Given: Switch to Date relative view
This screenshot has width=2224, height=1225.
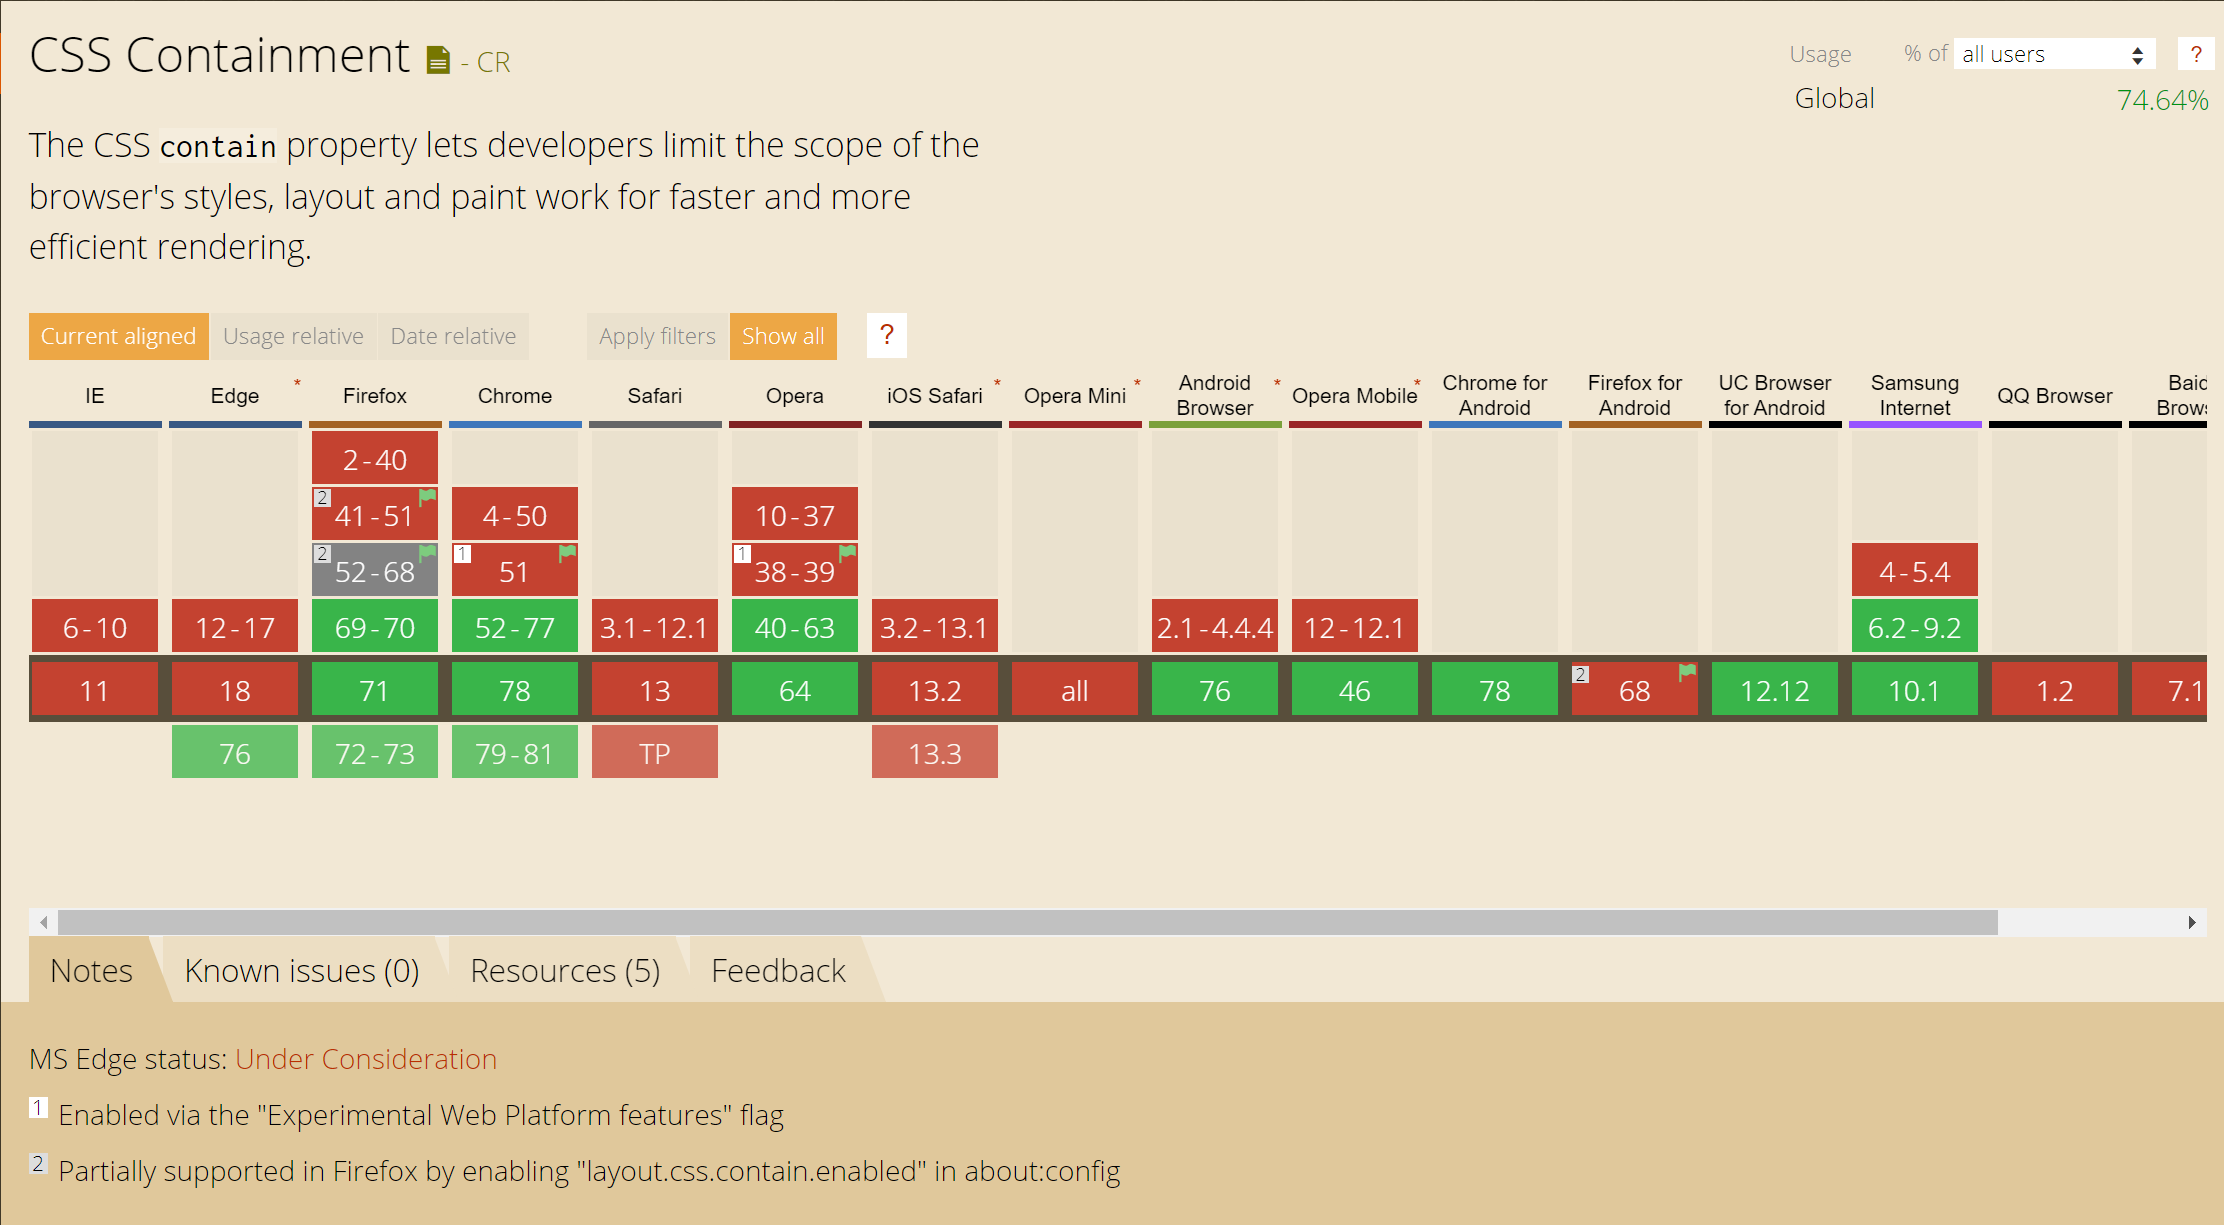Looking at the screenshot, I should (x=453, y=336).
